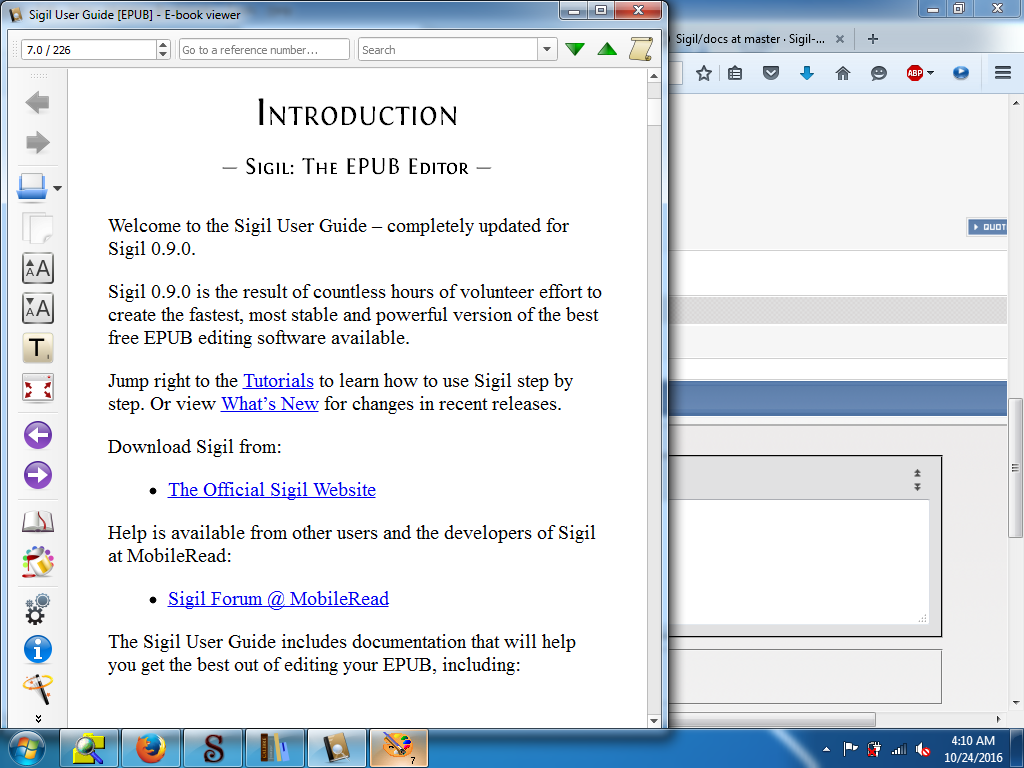Go back in the e-book viewer
The width and height of the screenshot is (1024, 768).
click(x=37, y=103)
